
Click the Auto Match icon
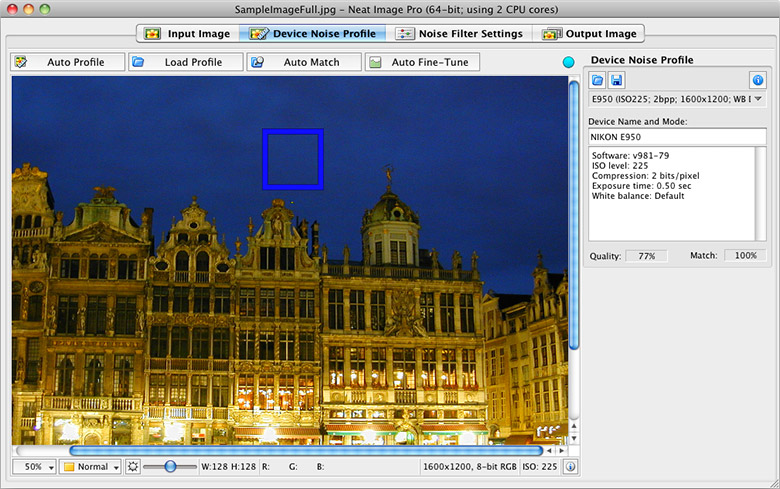[257, 62]
